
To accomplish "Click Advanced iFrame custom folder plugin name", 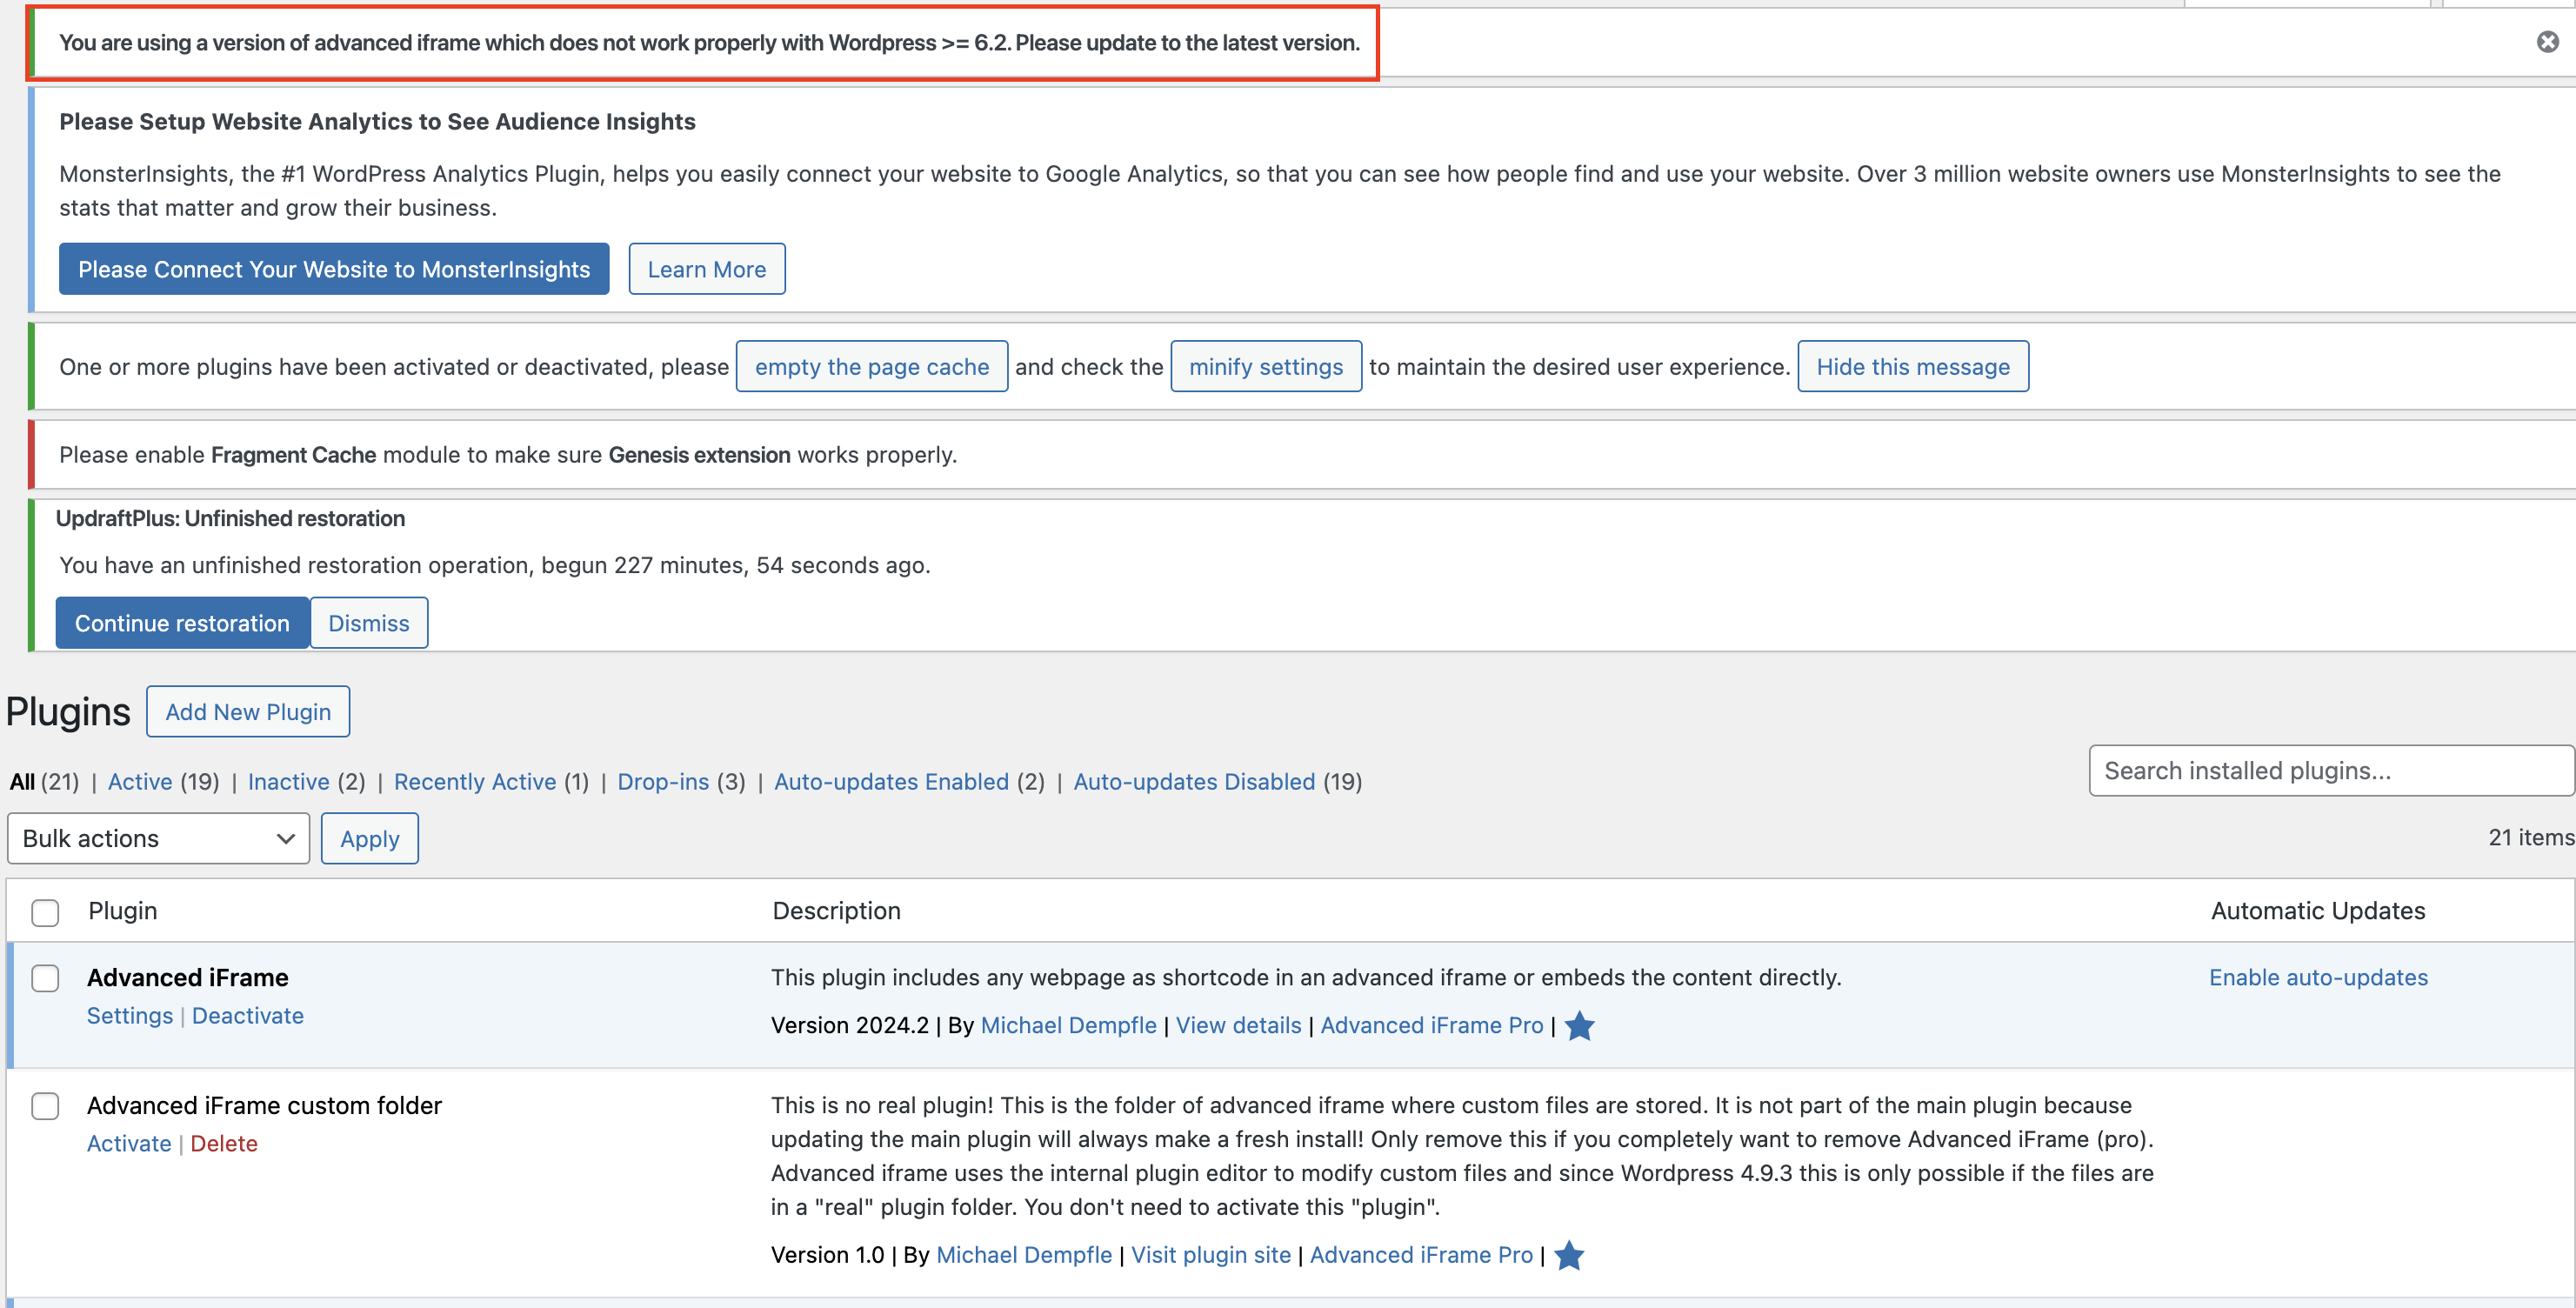I will click(x=264, y=1106).
